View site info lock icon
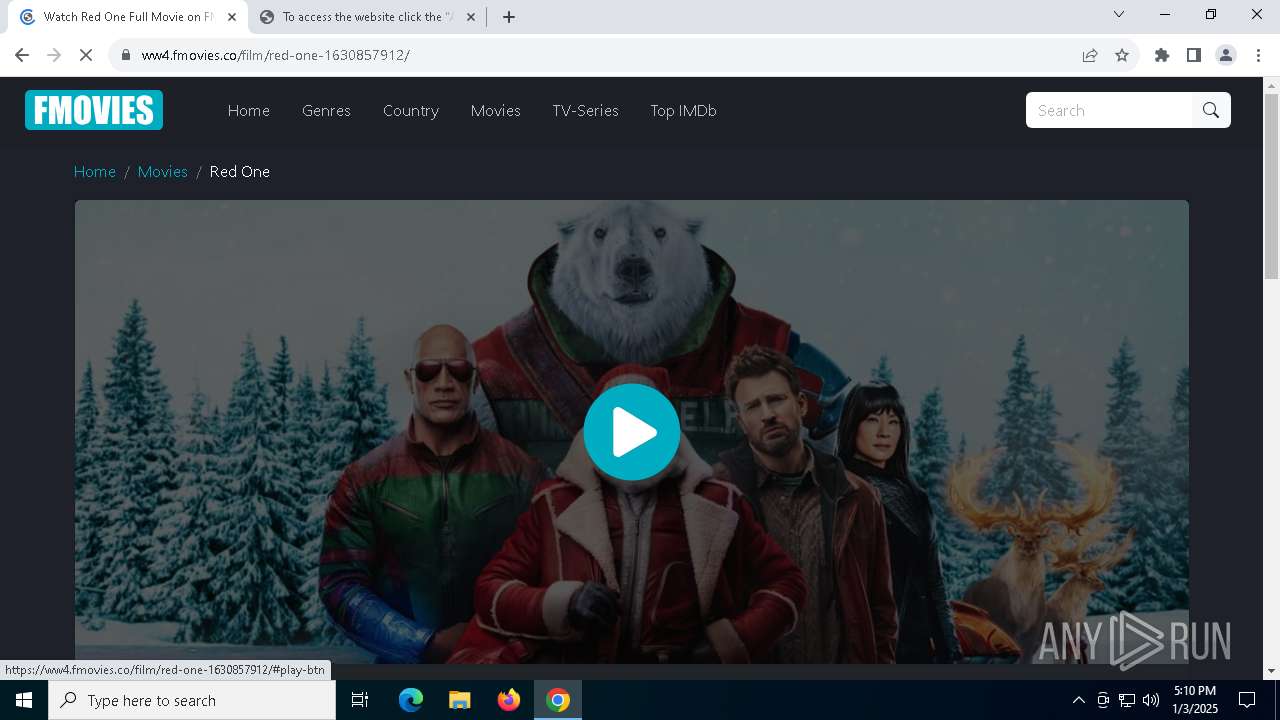 point(126,55)
